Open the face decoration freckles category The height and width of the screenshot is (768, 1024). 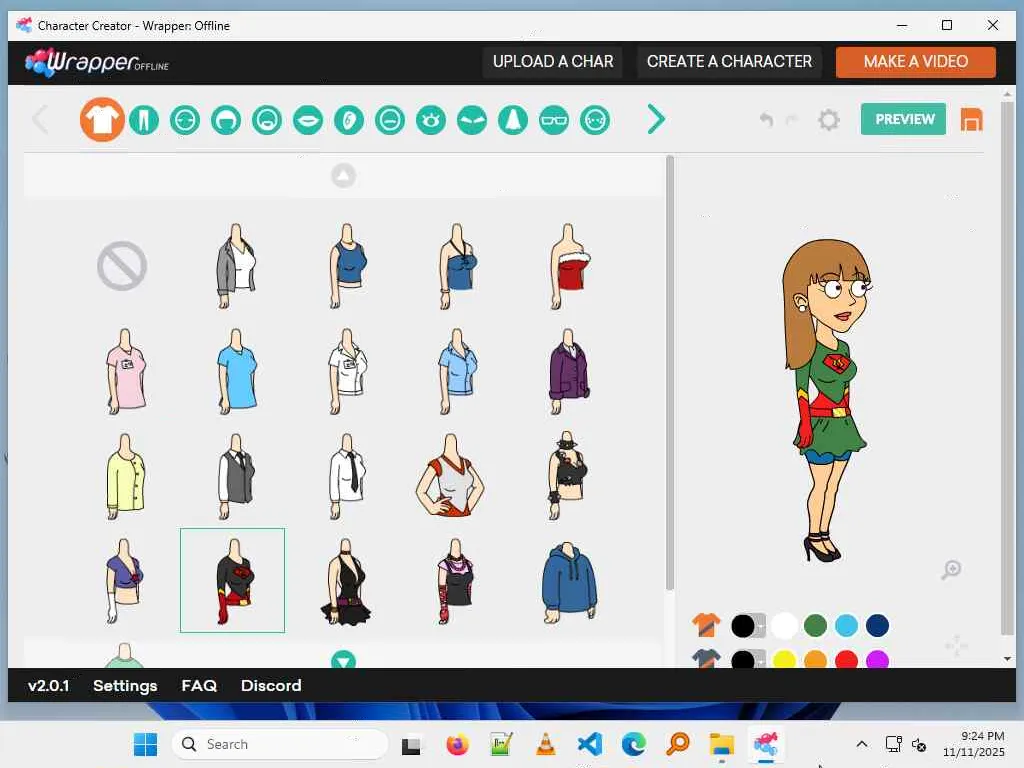tap(595, 120)
